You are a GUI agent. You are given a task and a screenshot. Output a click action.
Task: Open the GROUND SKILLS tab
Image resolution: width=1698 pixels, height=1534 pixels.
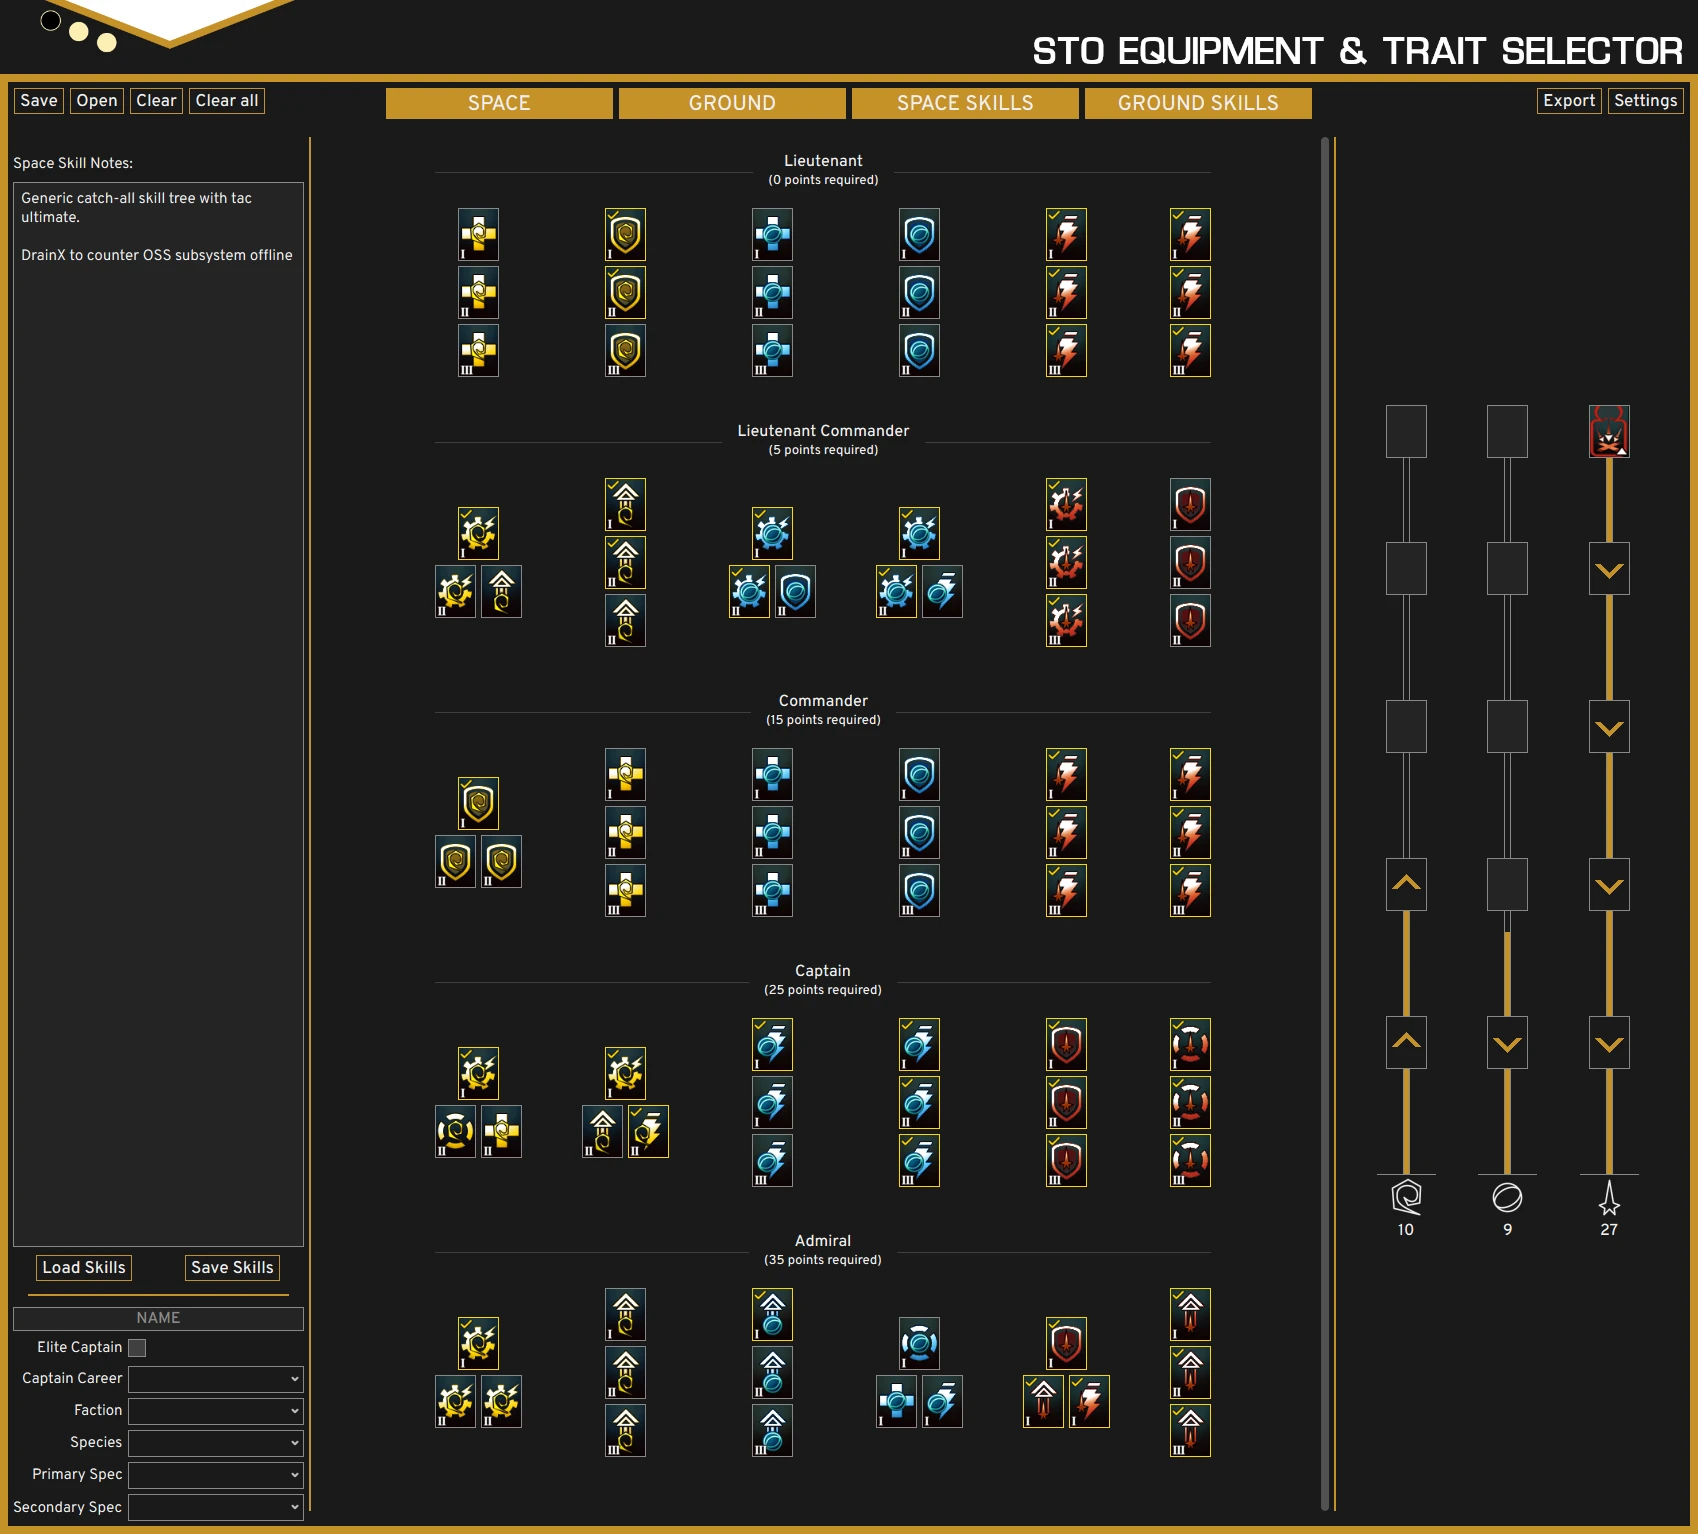coord(1197,103)
